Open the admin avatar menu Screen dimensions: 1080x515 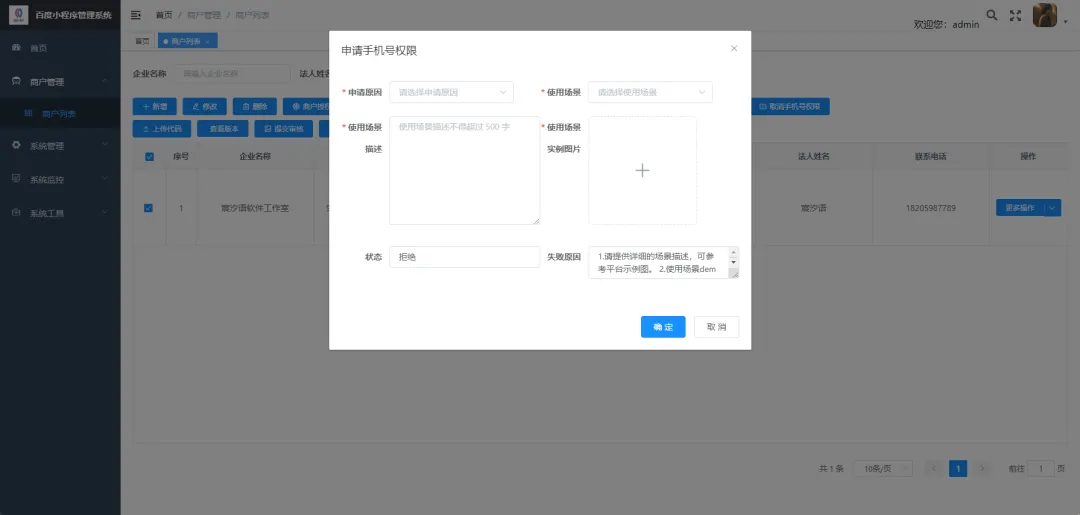(1045, 15)
